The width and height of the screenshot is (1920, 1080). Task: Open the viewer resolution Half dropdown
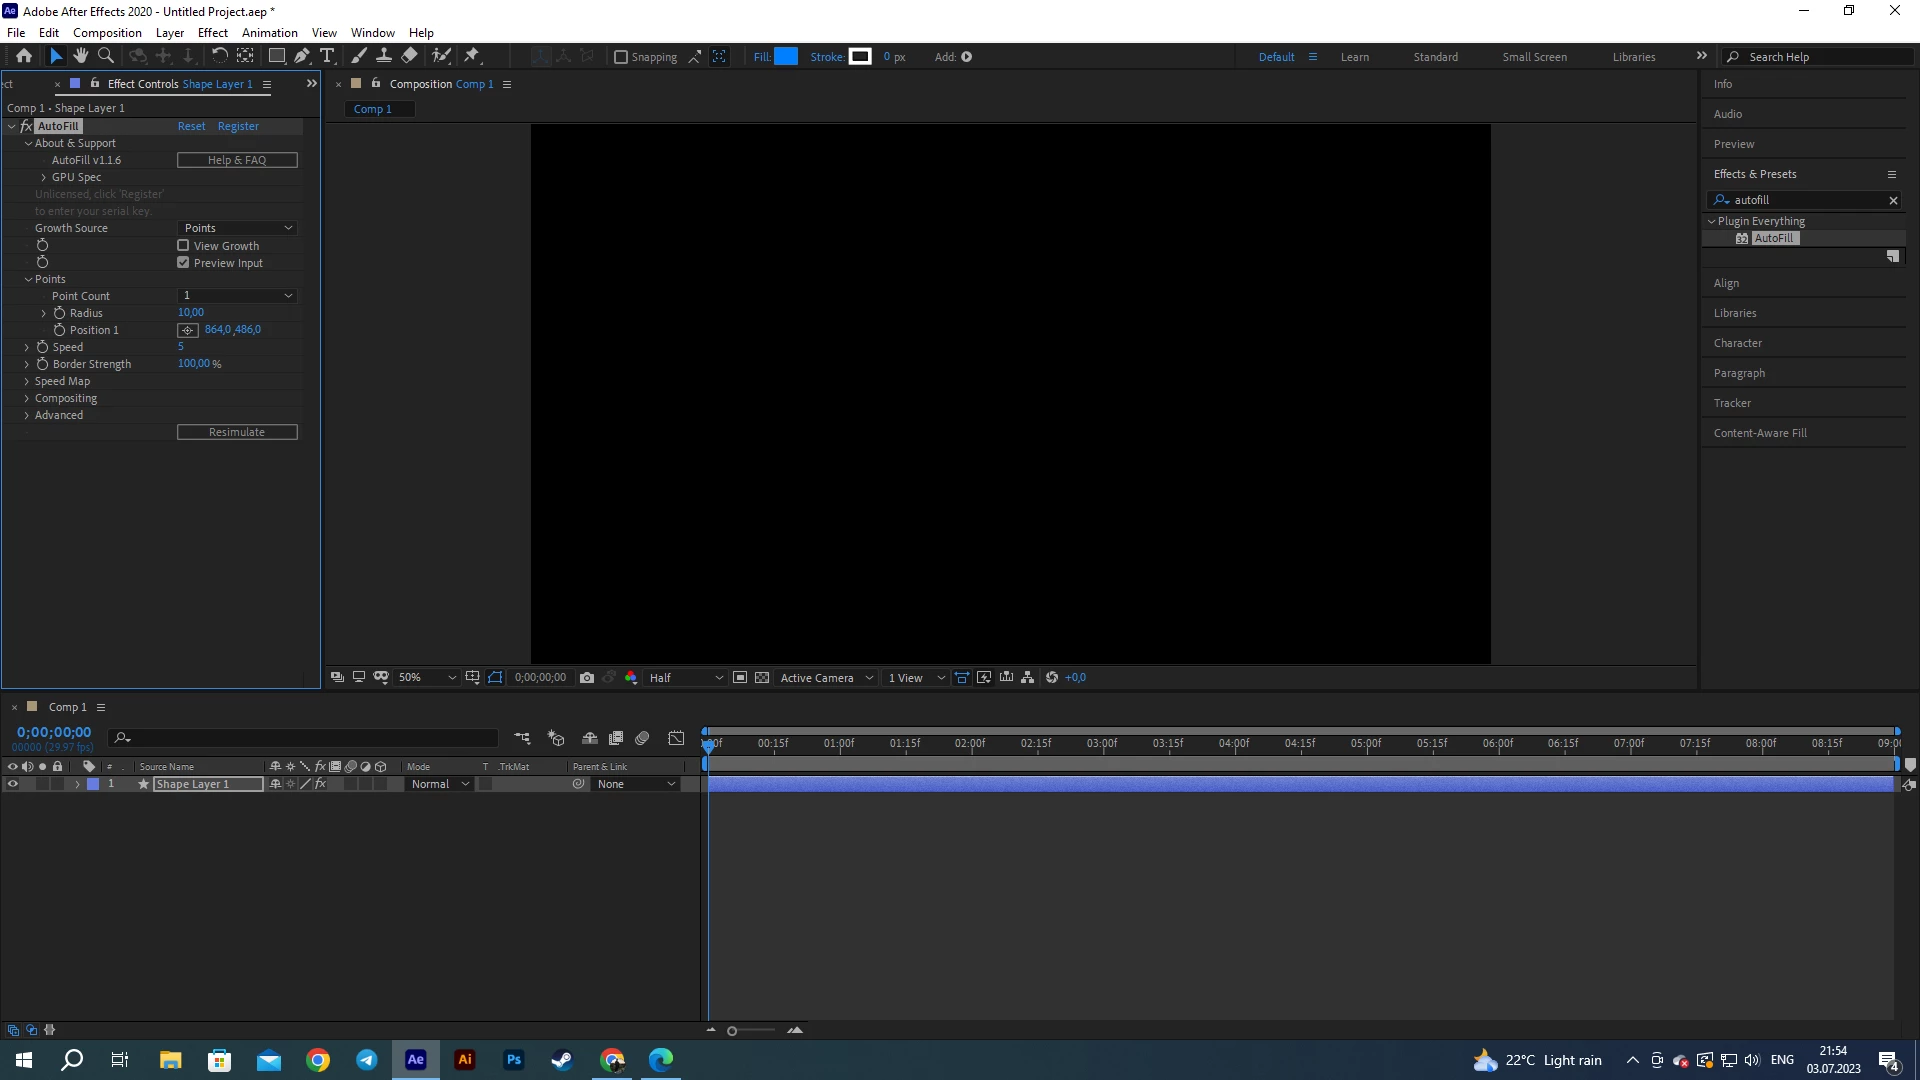(x=685, y=678)
